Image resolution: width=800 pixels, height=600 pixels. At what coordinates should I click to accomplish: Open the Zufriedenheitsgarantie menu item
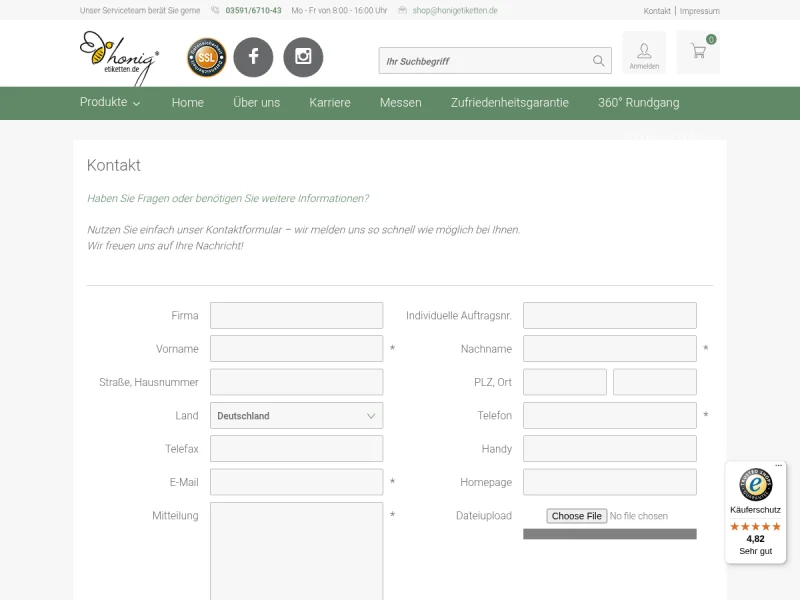click(x=509, y=103)
